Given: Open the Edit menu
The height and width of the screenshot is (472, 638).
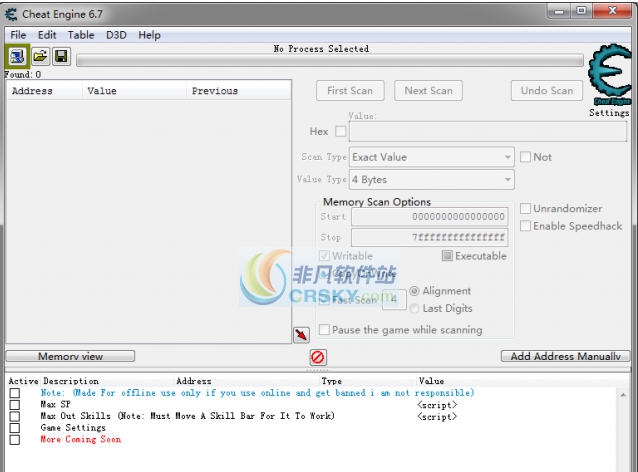Looking at the screenshot, I should tap(47, 35).
